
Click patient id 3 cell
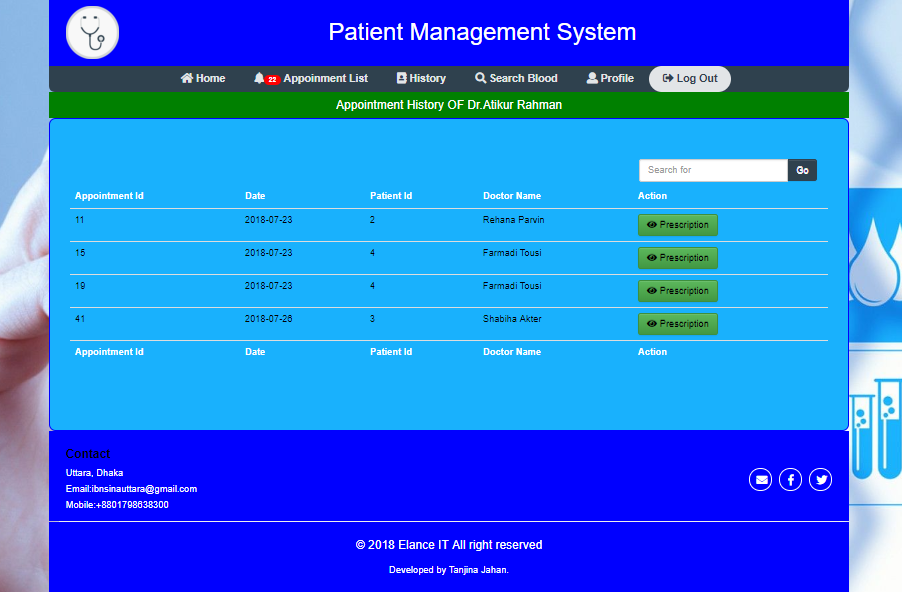[x=372, y=319]
